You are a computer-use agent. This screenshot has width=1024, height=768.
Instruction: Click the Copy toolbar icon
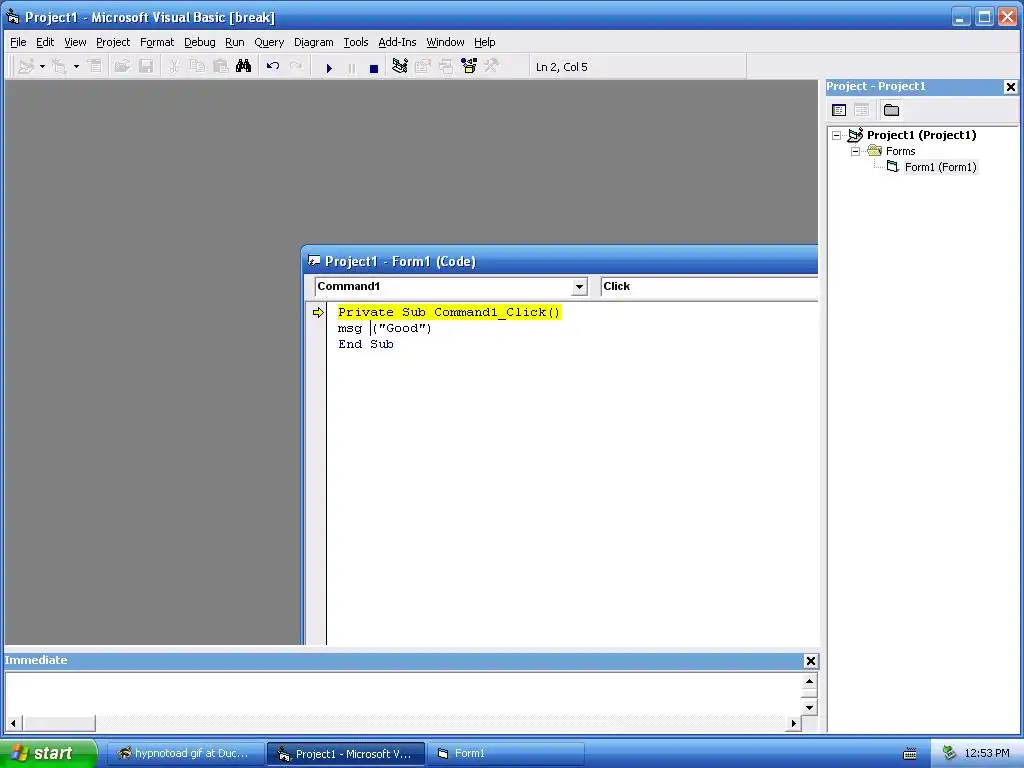(197, 67)
